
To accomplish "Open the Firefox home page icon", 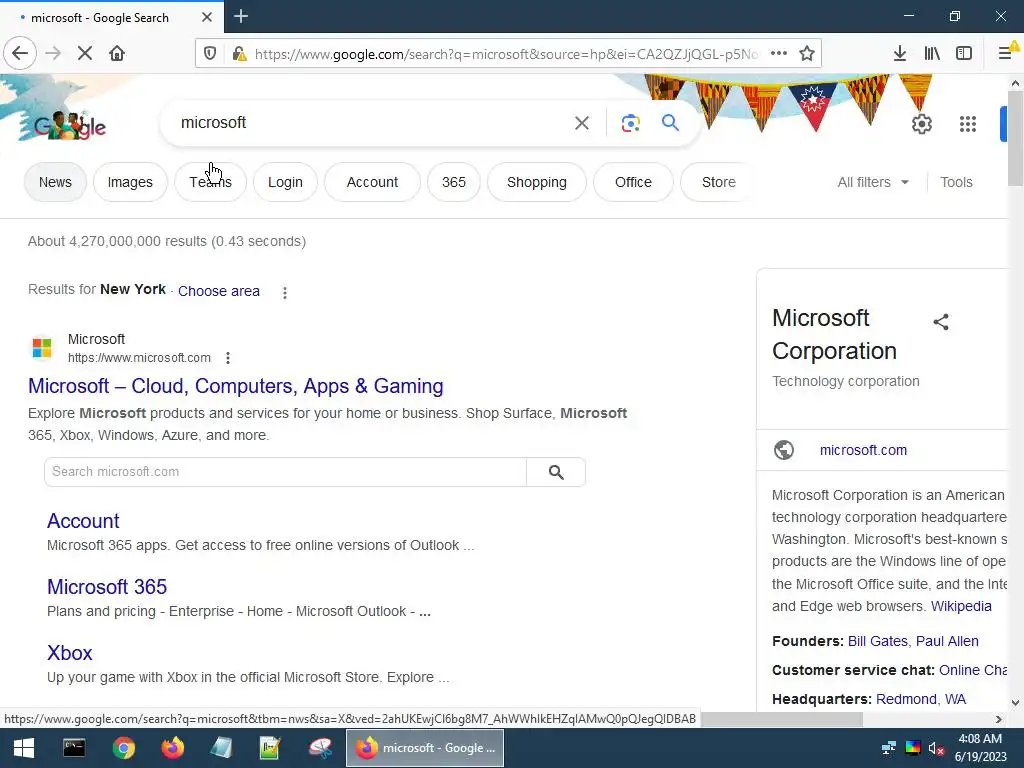I will pyautogui.click(x=117, y=53).
